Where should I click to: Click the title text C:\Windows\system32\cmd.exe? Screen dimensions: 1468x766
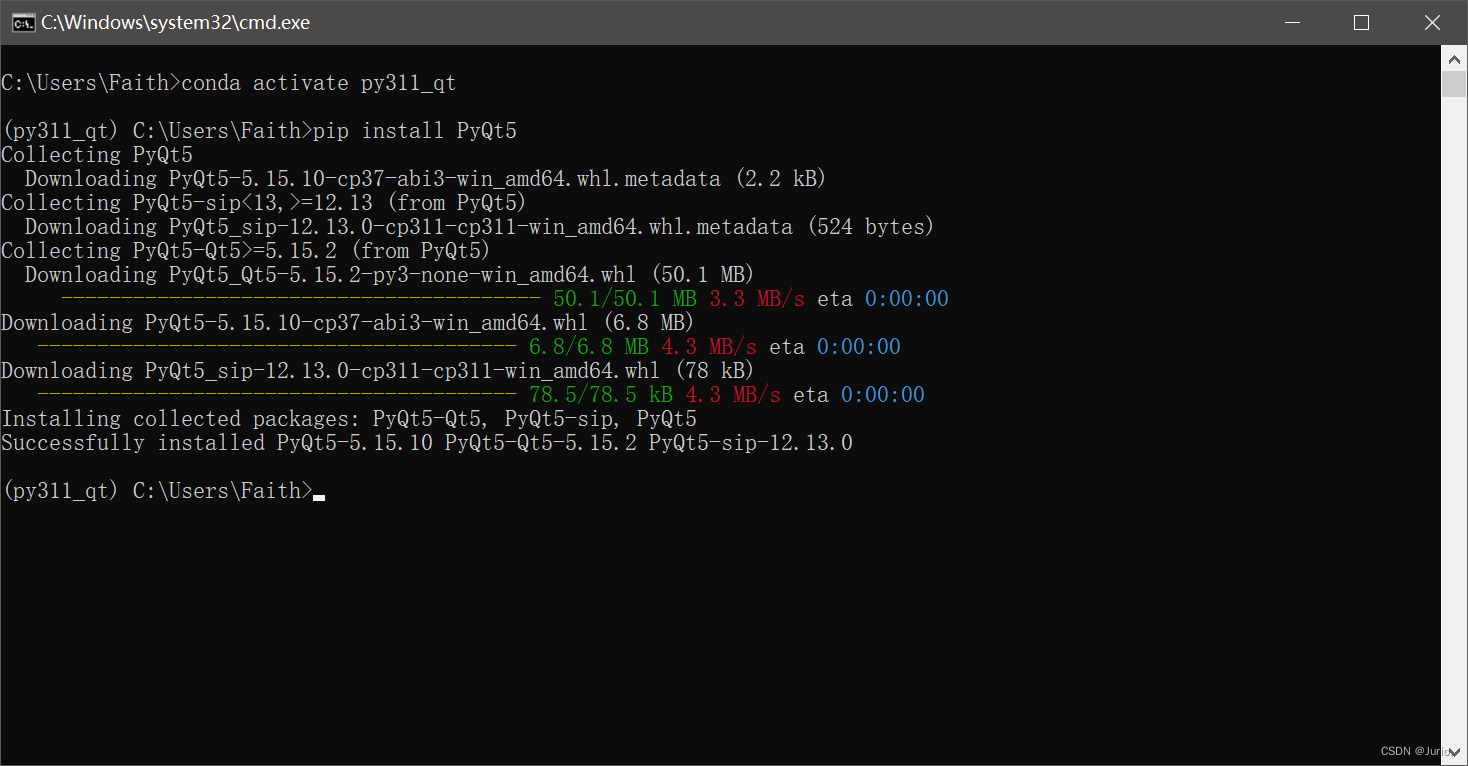click(175, 23)
